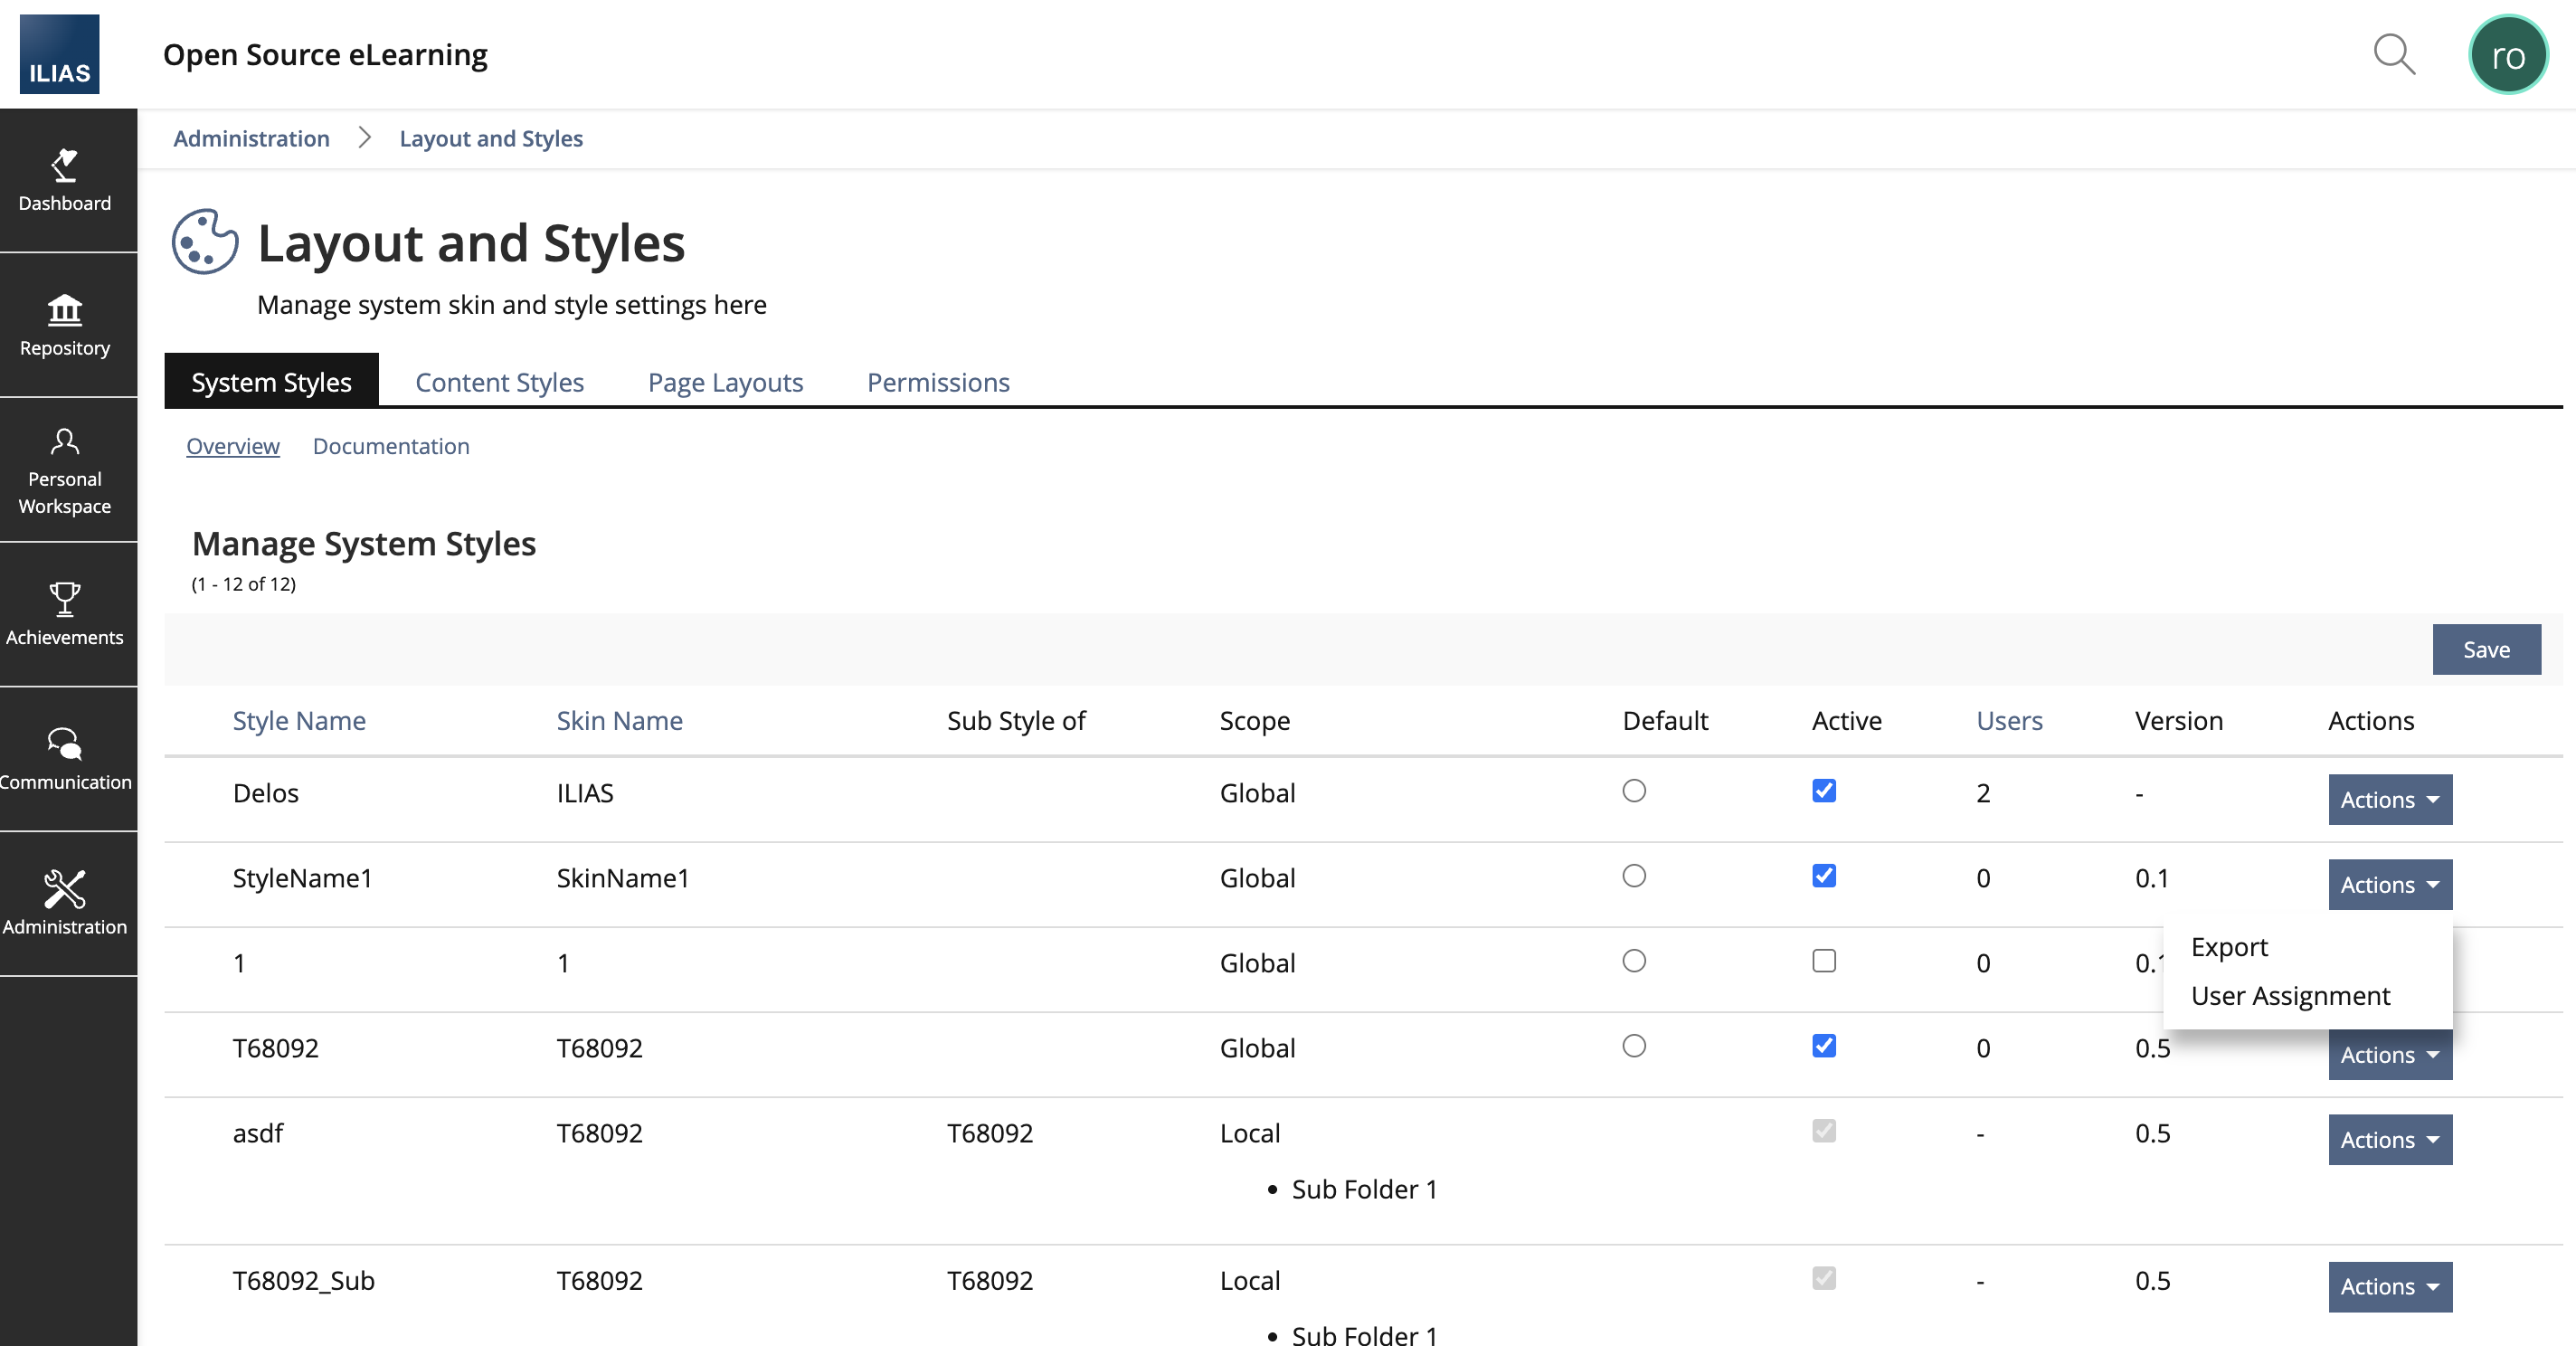The width and height of the screenshot is (2576, 1346).
Task: Set StyleName1 as default style
Action: pos(1633,876)
